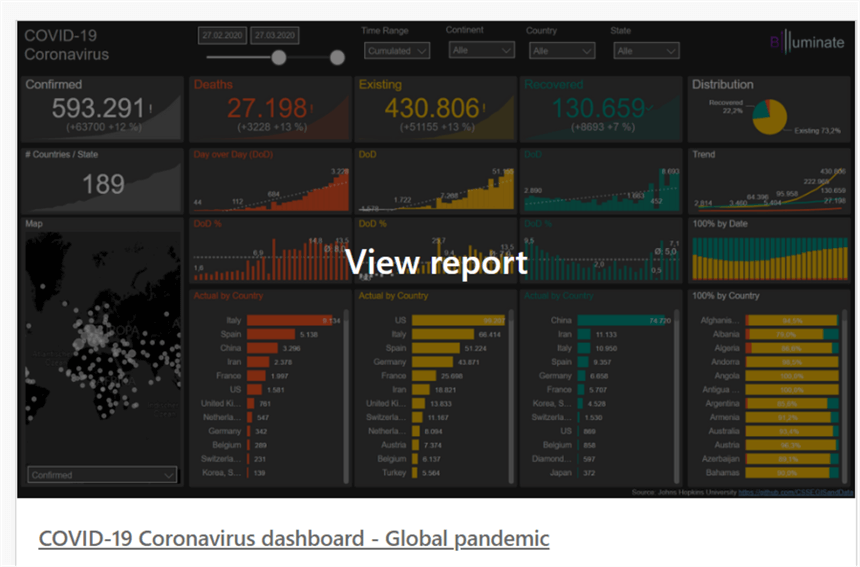Click the Spain 5.138 deaths bar
Image resolution: width=860 pixels, height=567 pixels.
(x=271, y=334)
